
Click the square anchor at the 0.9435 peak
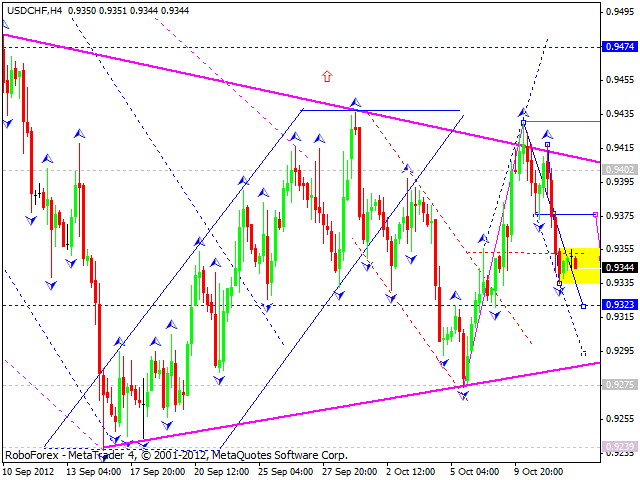click(x=524, y=122)
